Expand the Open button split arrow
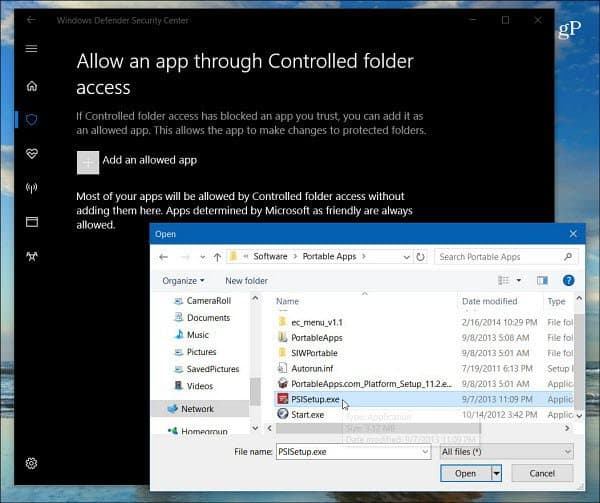 pos(496,474)
